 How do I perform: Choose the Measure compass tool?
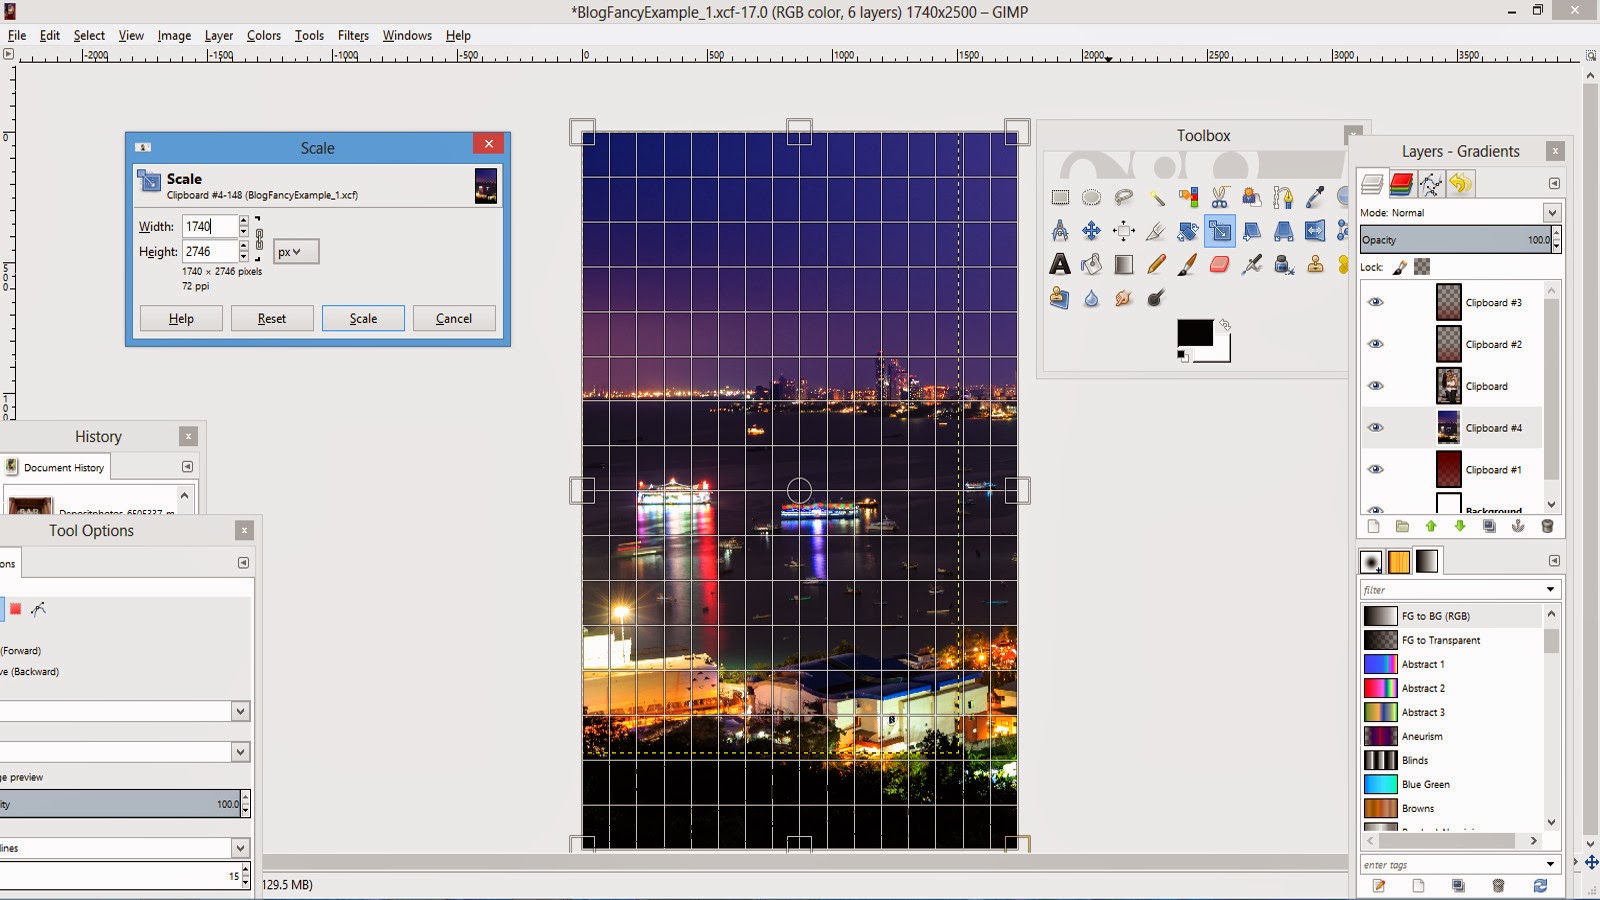click(x=1060, y=231)
